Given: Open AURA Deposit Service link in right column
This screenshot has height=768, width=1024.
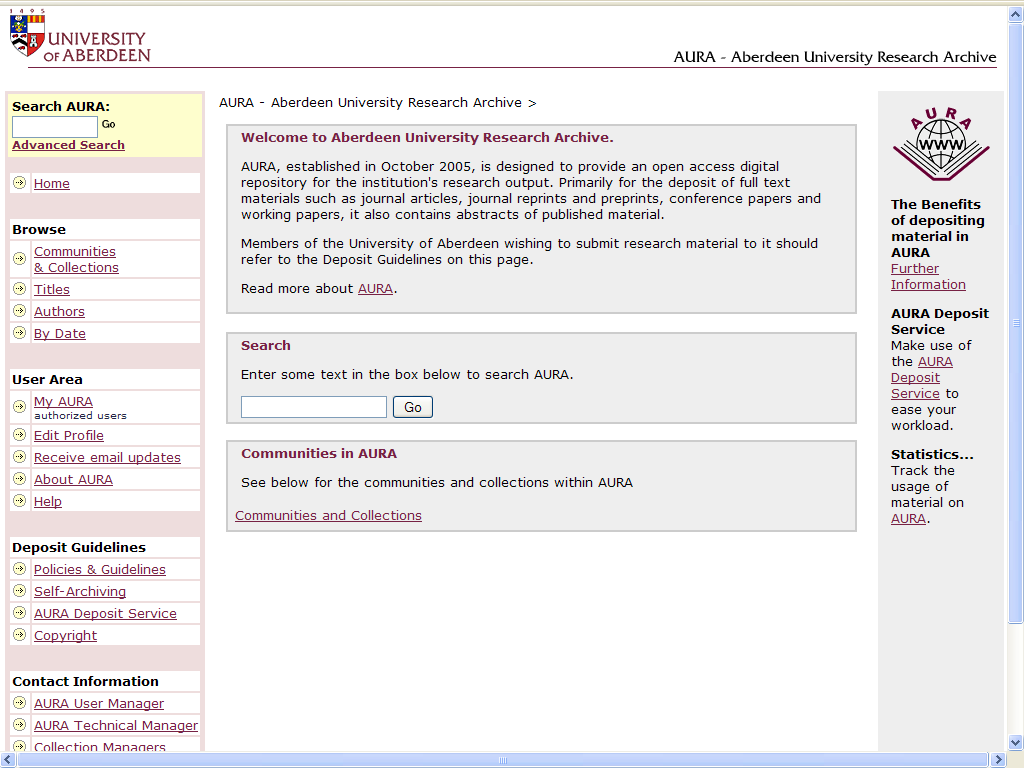Looking at the screenshot, I should click(x=921, y=377).
